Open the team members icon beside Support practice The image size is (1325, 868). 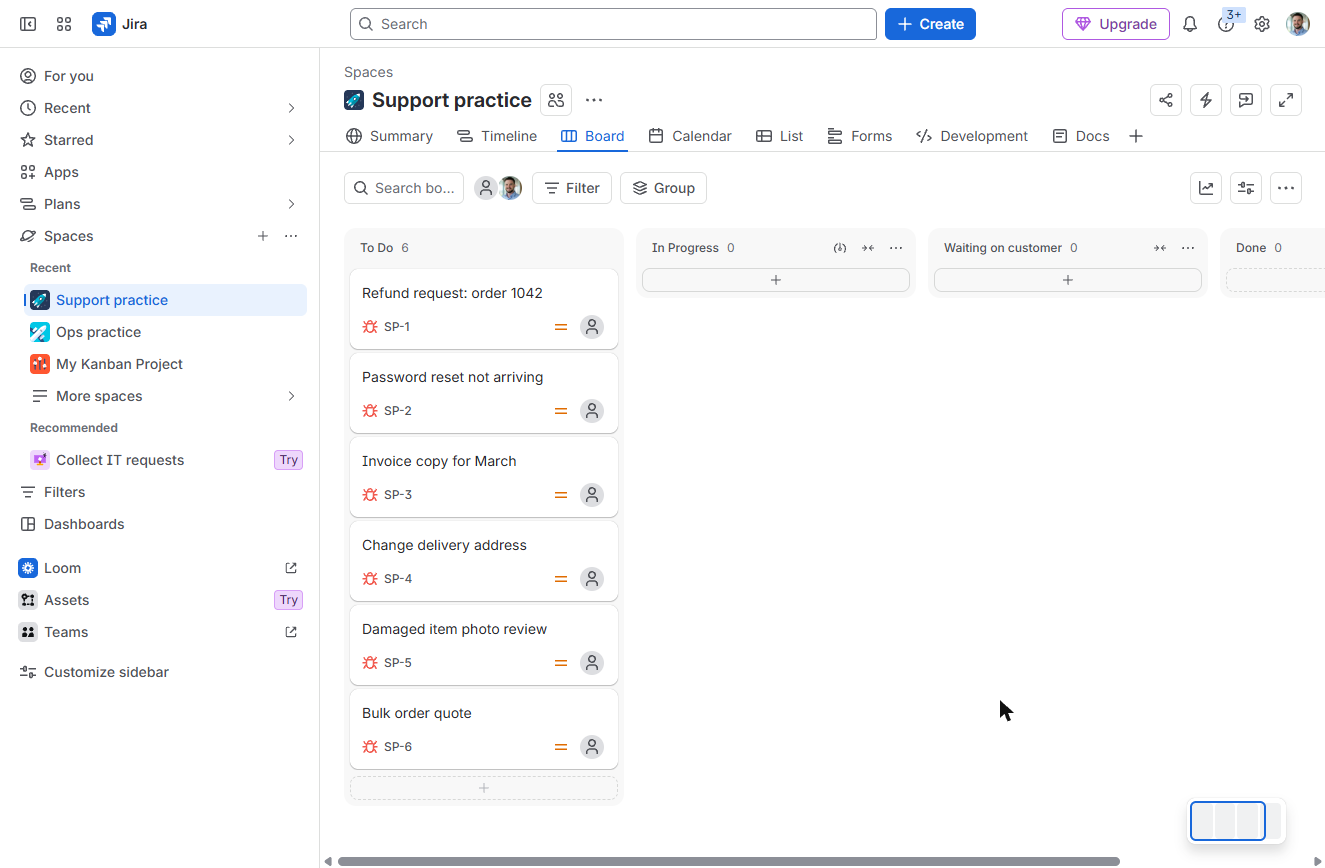[x=556, y=100]
